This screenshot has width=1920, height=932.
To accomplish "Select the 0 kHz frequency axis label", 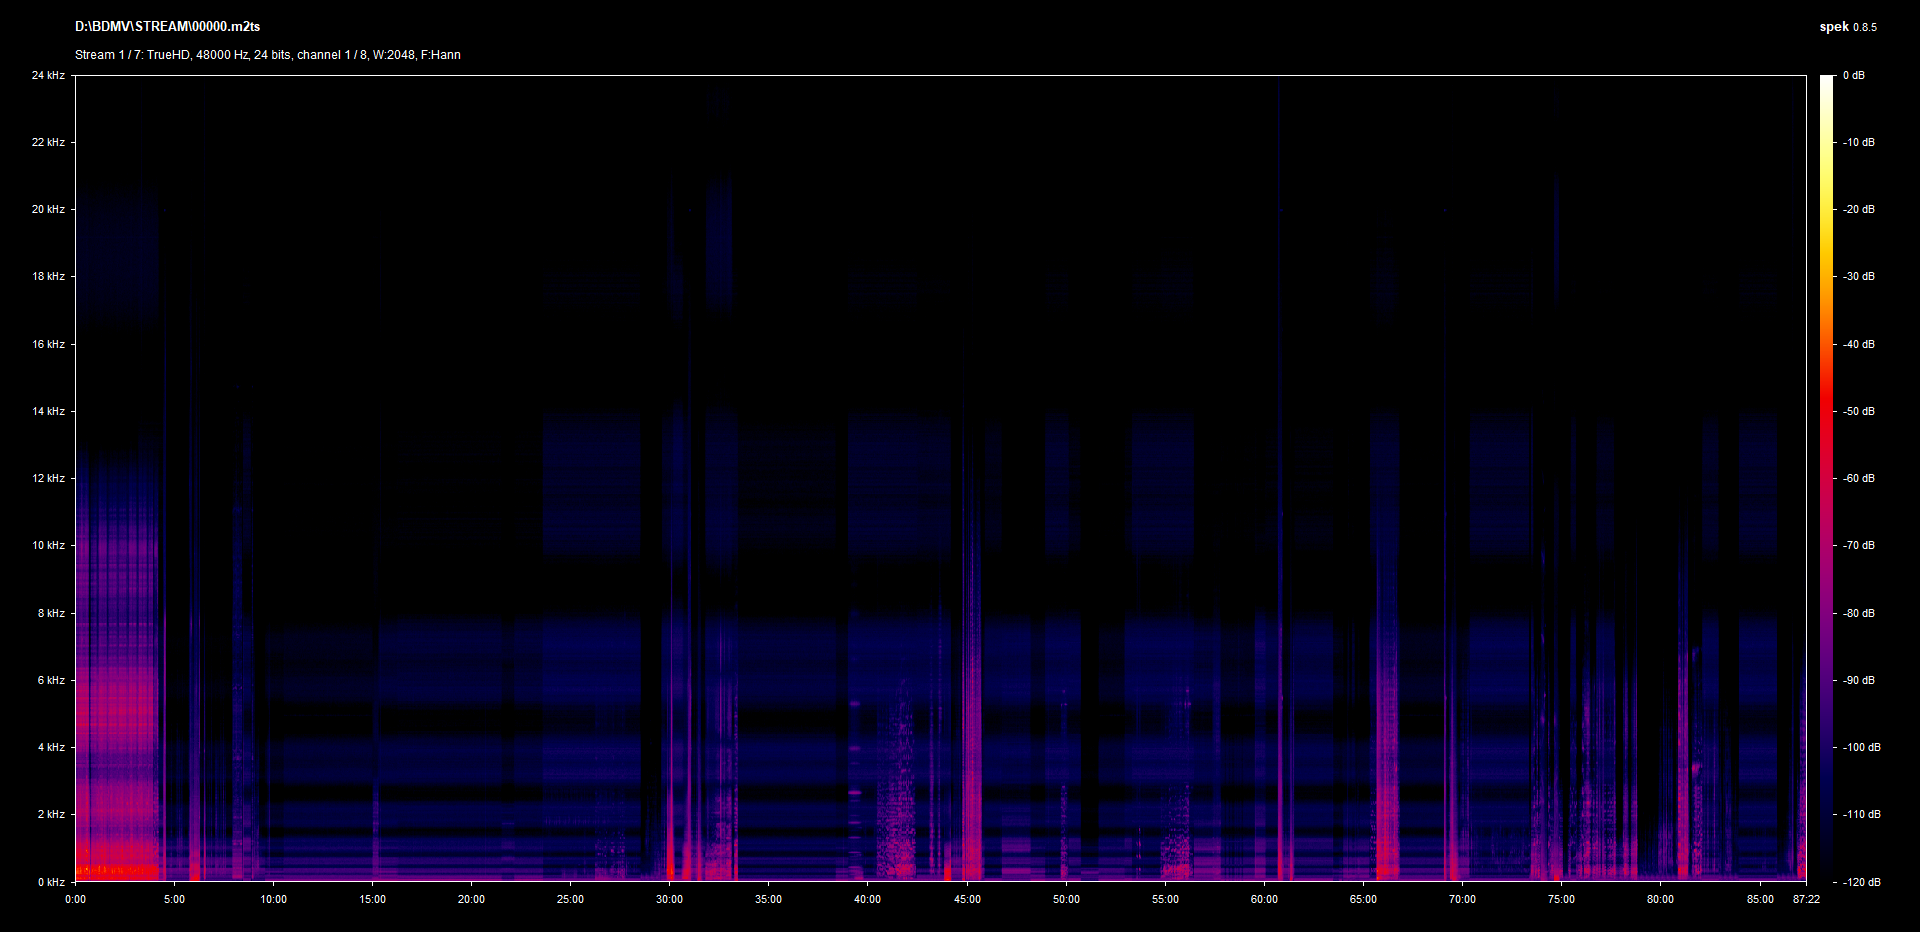I will tap(51, 882).
